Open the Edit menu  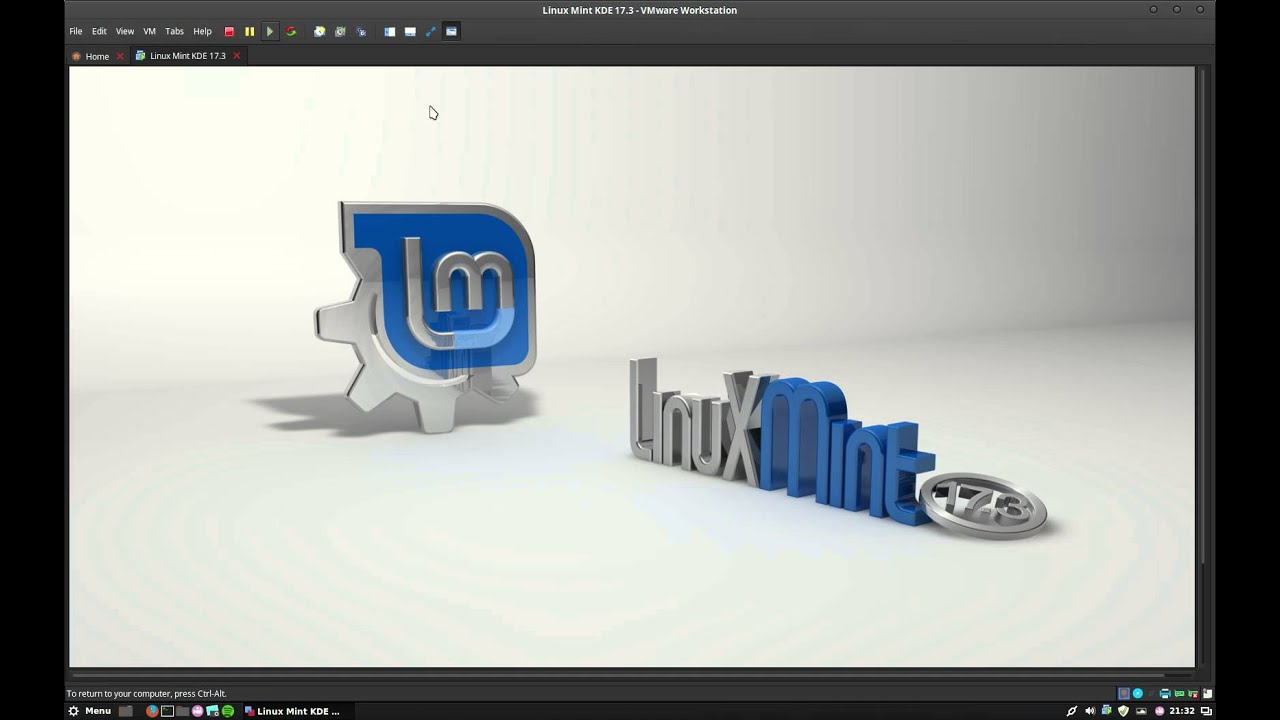pos(99,31)
